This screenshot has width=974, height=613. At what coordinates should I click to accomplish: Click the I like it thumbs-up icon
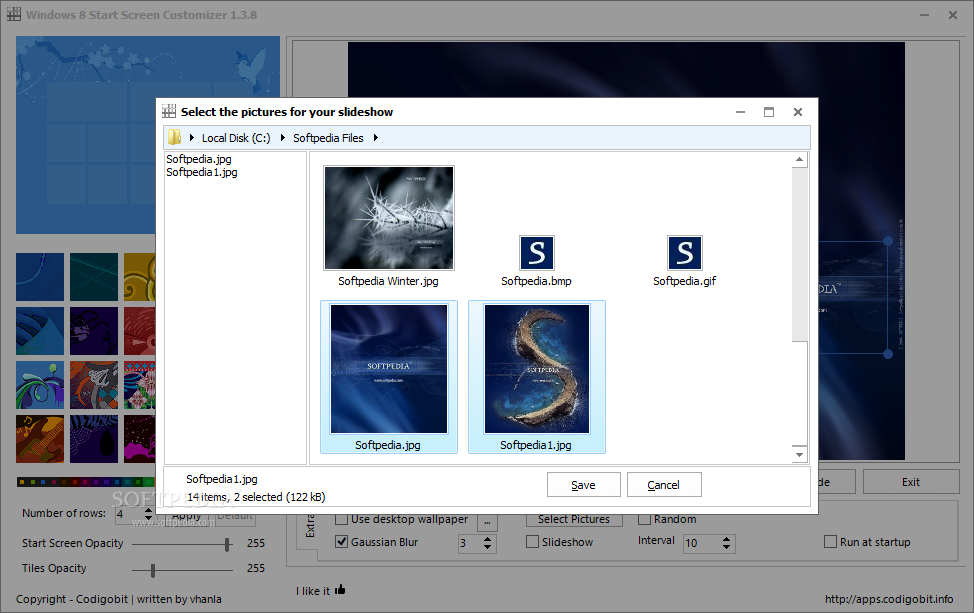click(x=340, y=589)
